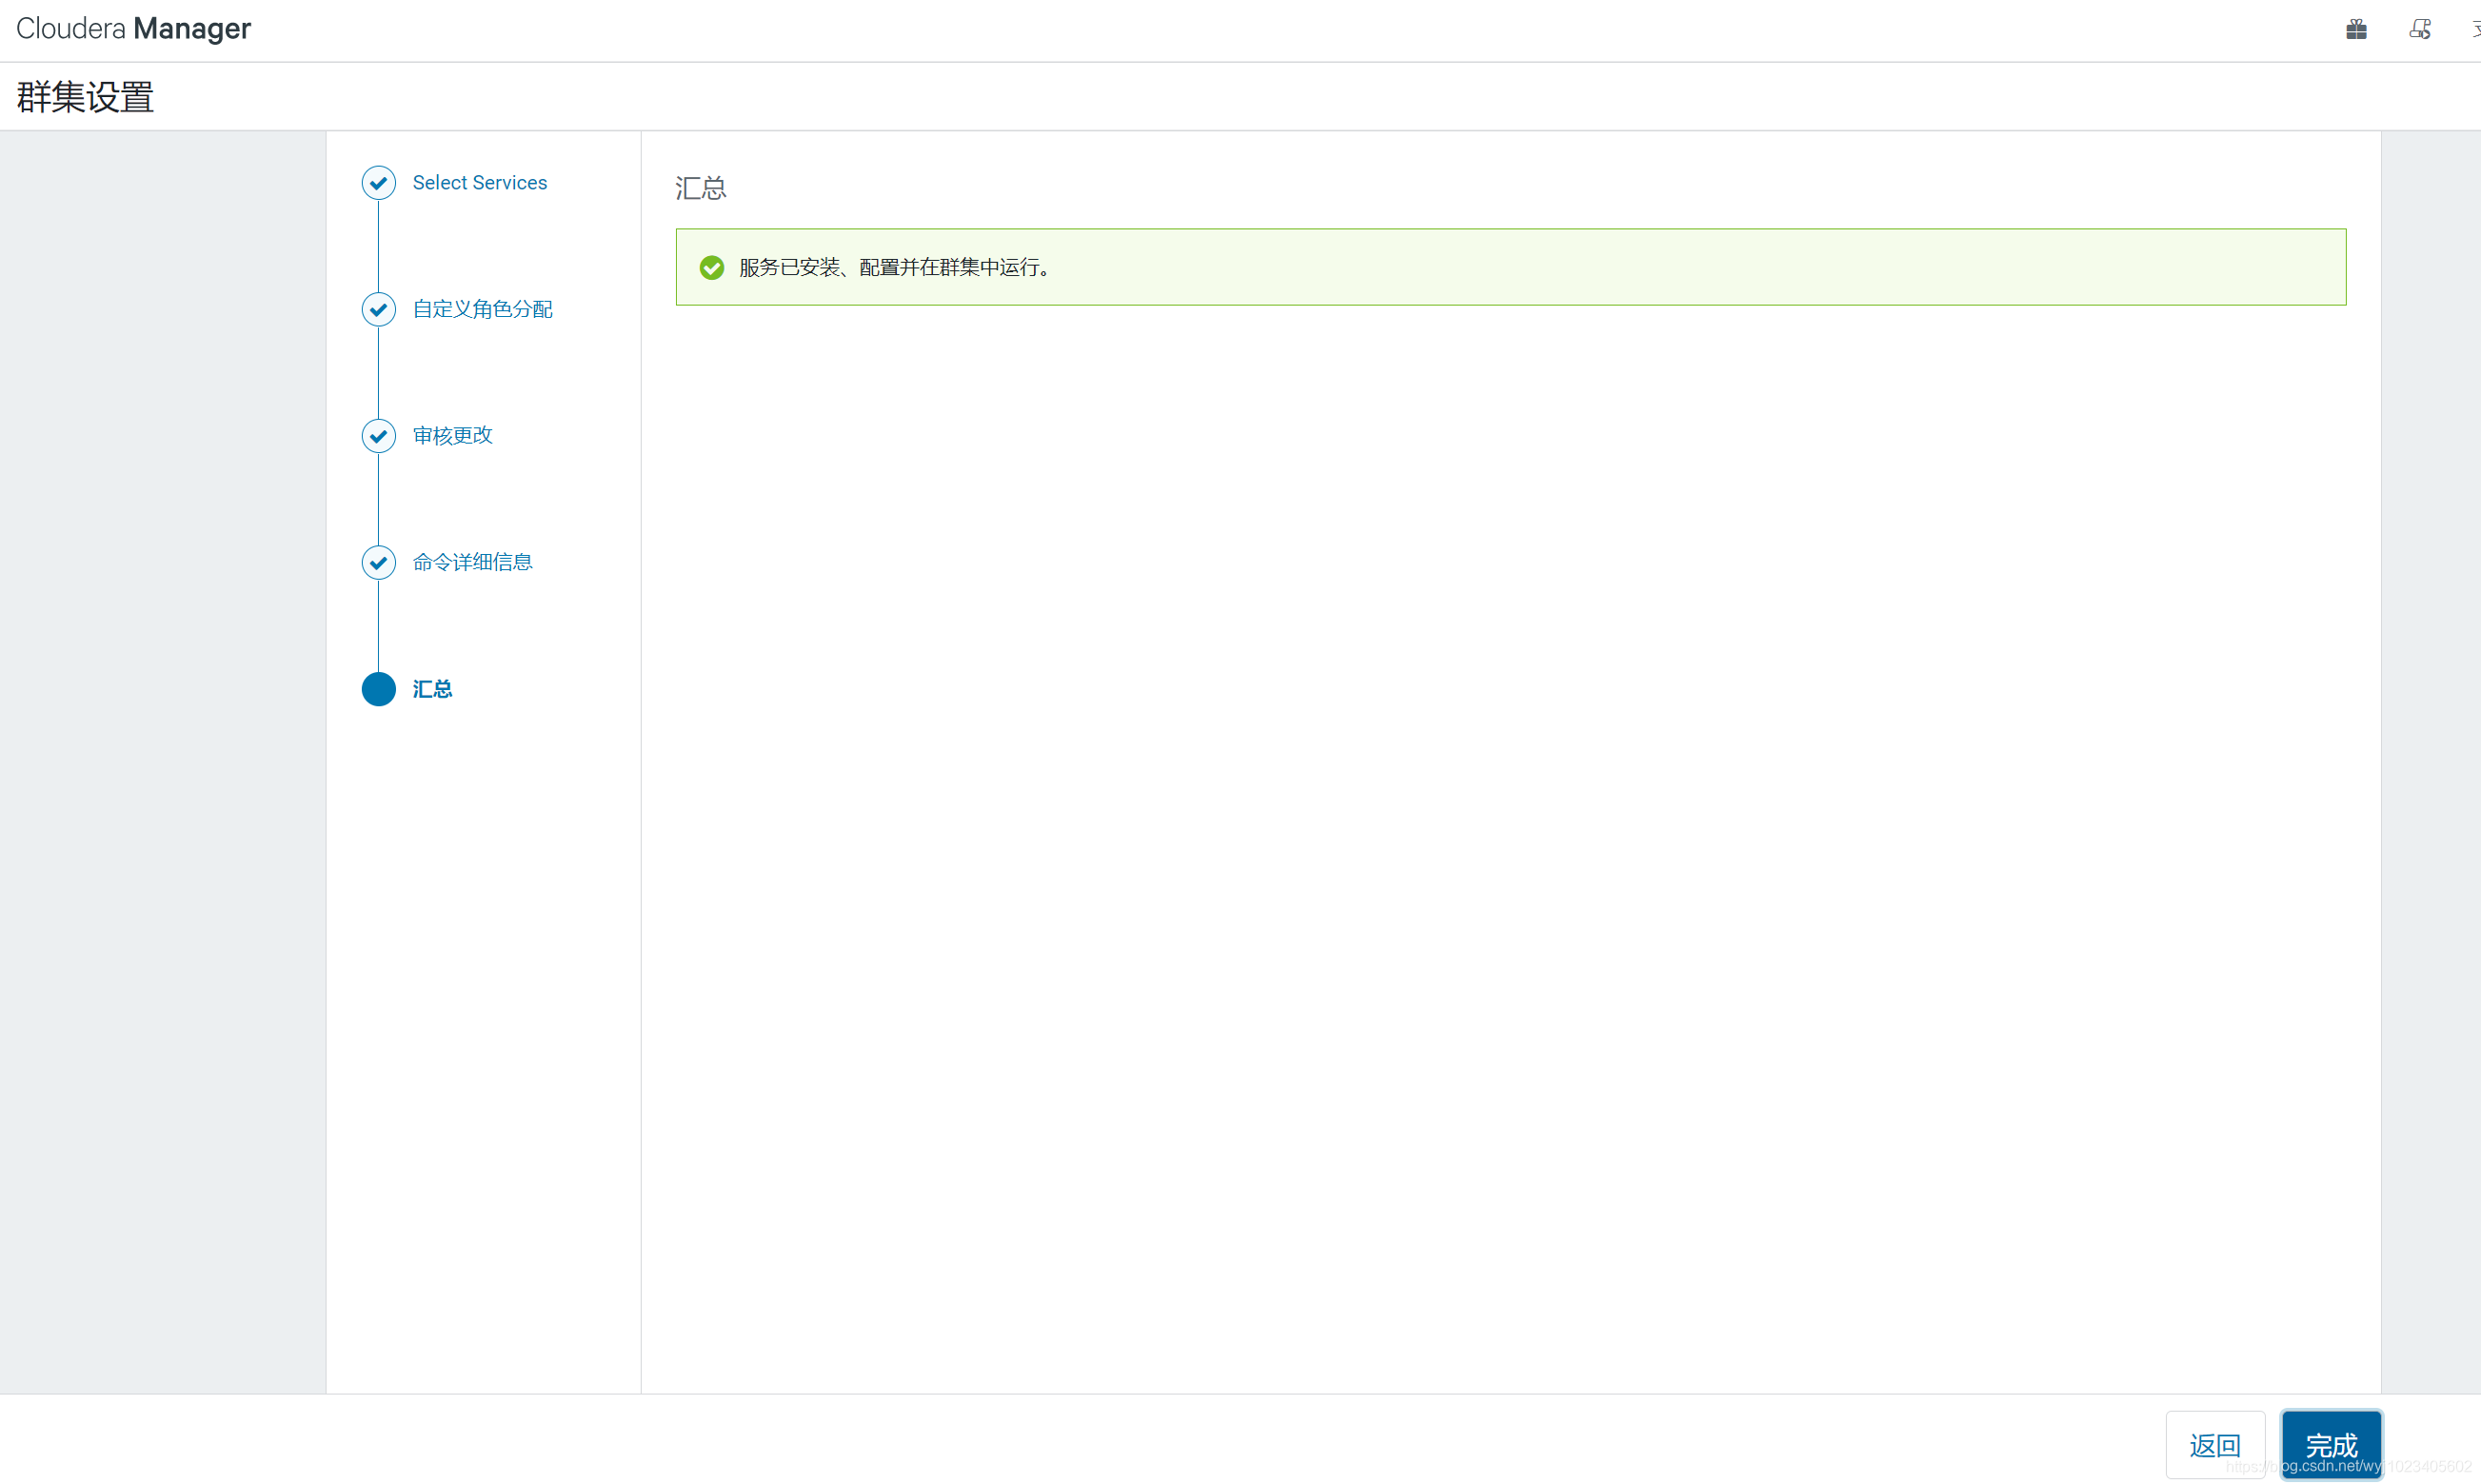Click the 审核更改 step checkmark icon

coord(378,435)
